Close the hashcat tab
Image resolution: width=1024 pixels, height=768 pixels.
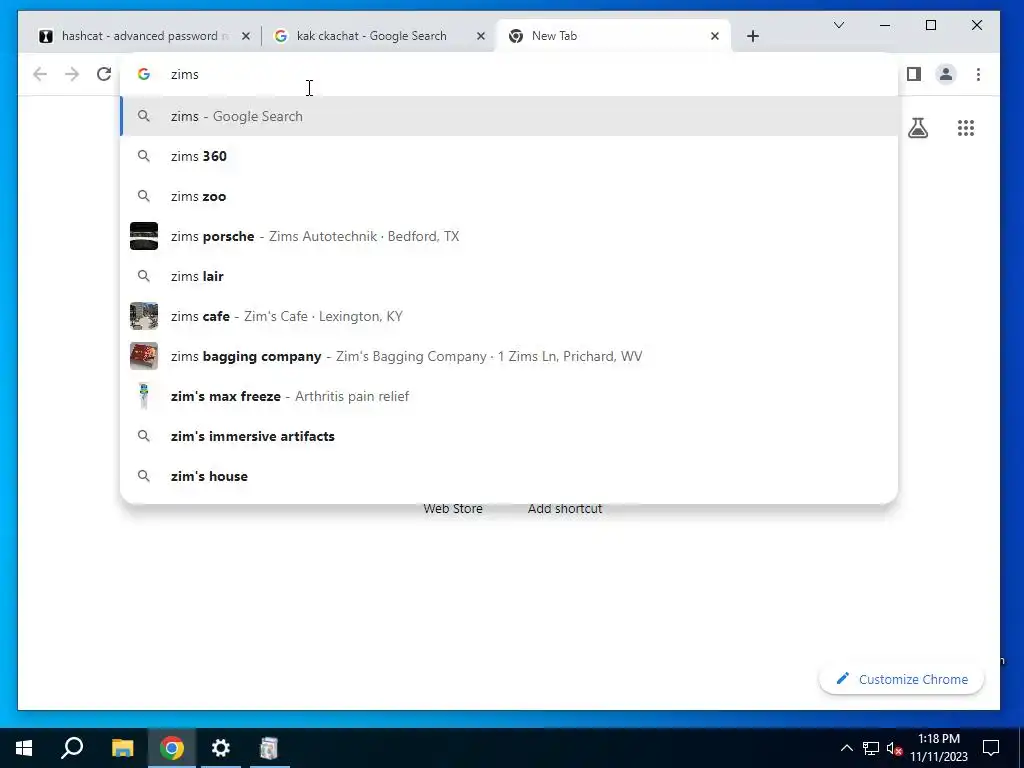246,36
